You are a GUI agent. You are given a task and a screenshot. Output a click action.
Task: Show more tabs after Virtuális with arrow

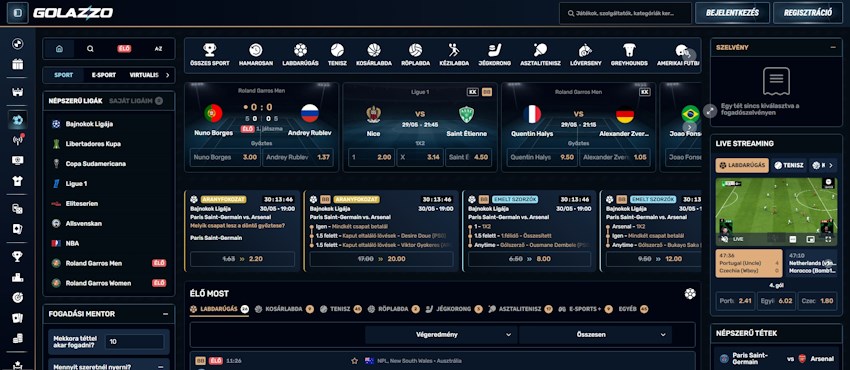[x=168, y=75]
